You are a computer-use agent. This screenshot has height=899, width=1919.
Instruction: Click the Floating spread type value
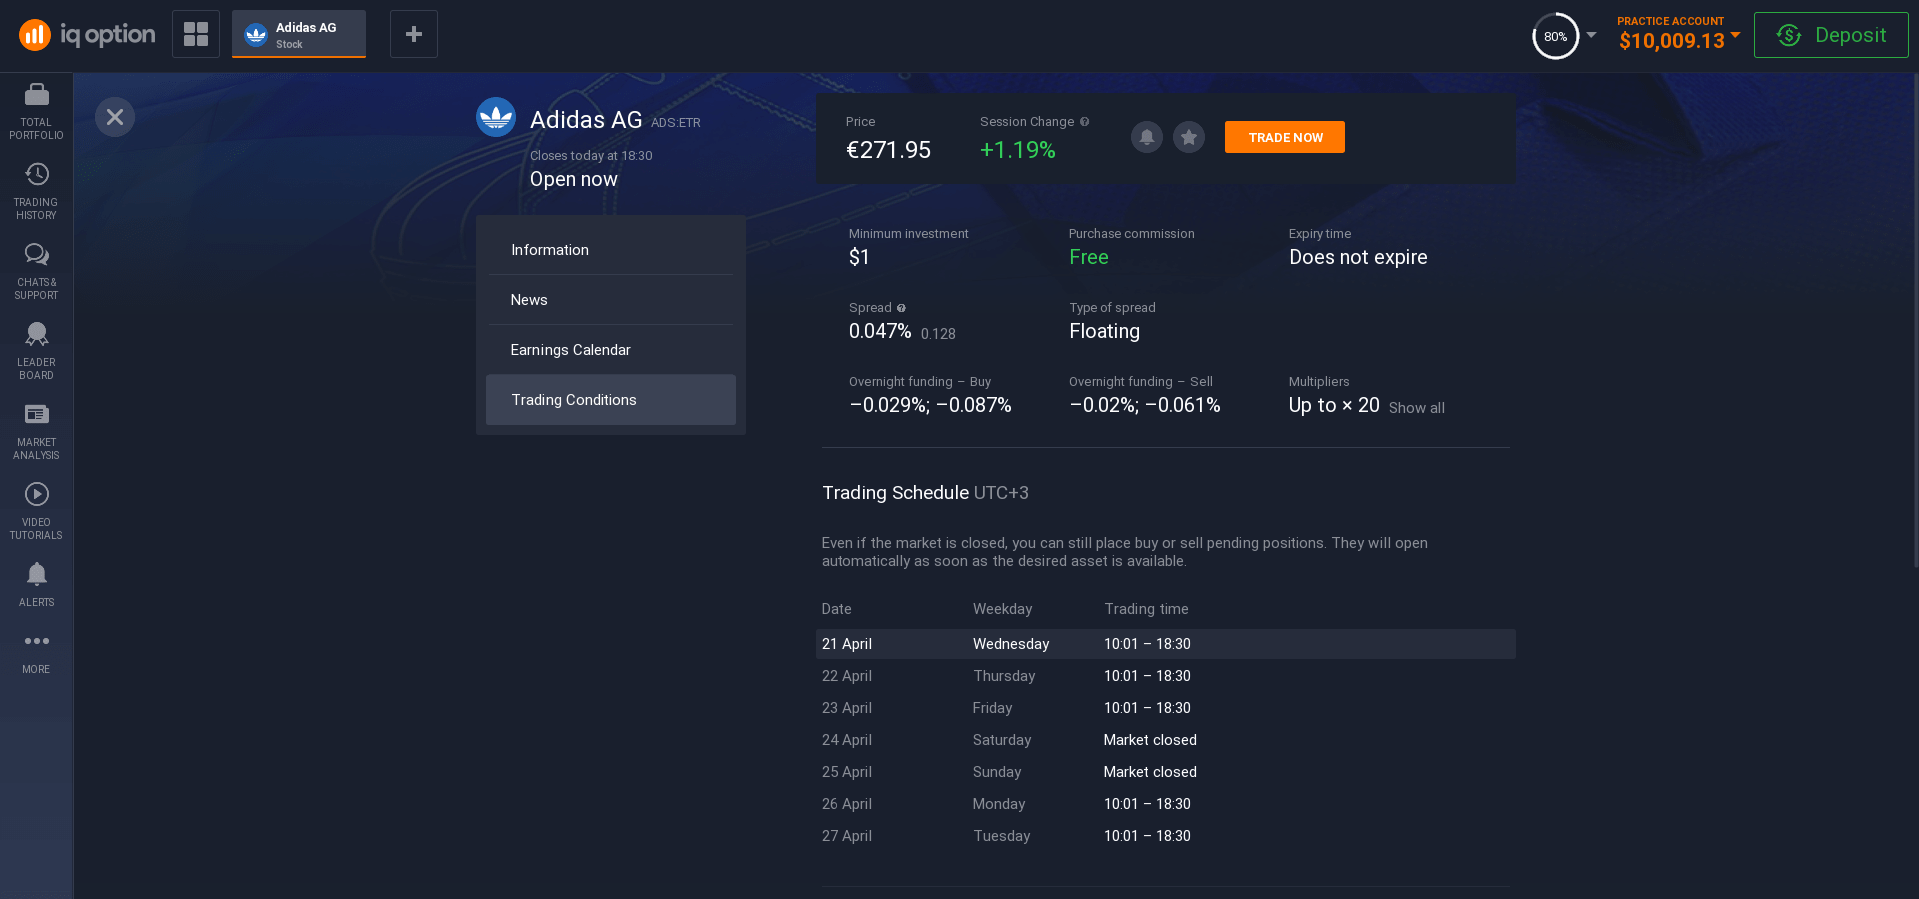[1104, 331]
